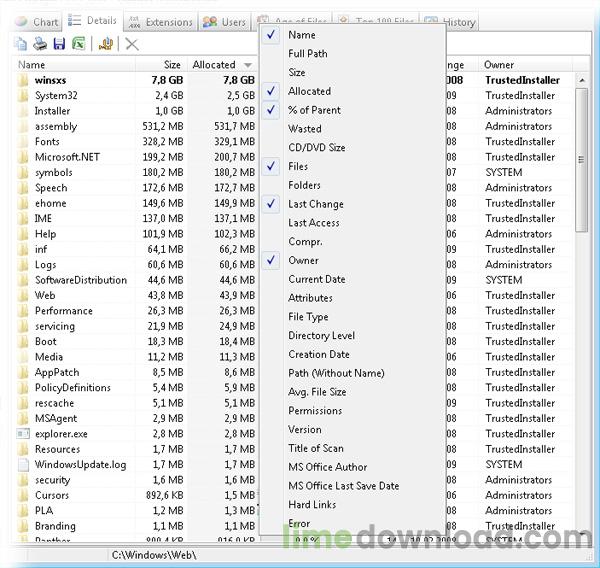Viewport: 600px width, 568px height.
Task: Click the winsxs folder icon
Action: tap(23, 80)
